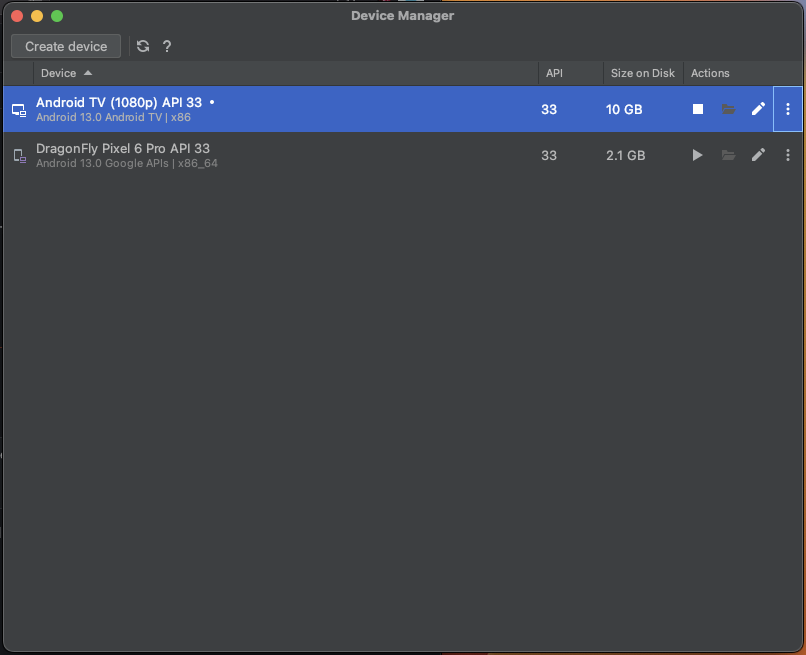The image size is (806, 655).
Task: Open the help question mark icon
Action: tap(167, 46)
